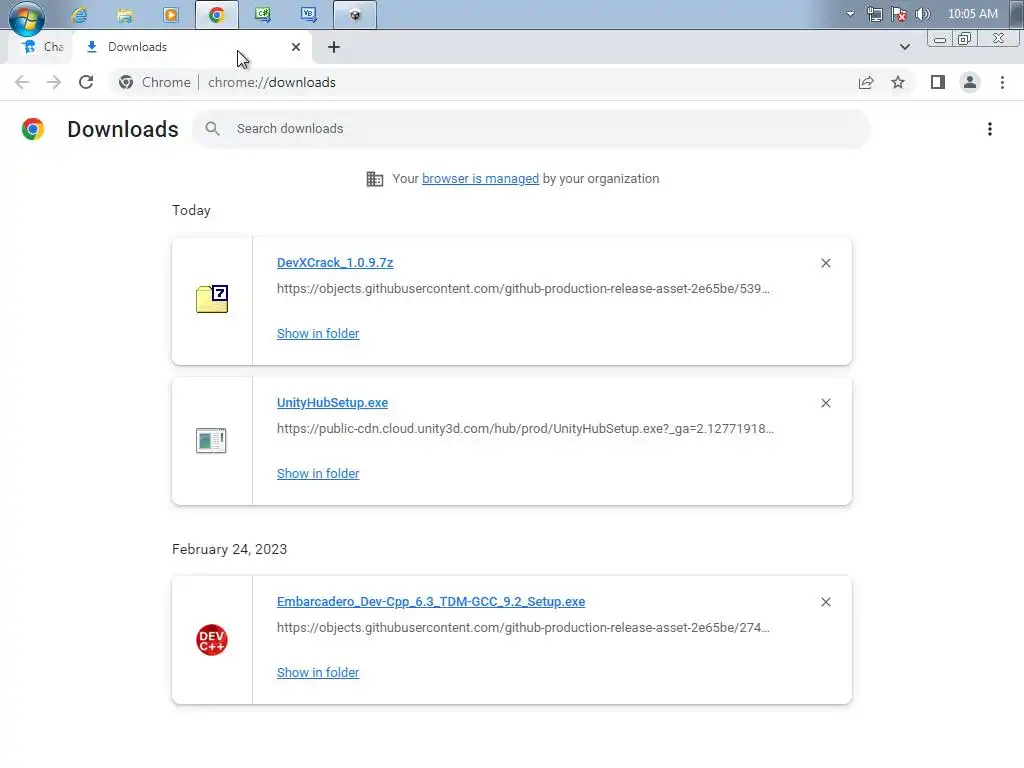Click the red DEV C++ icon
The image size is (1024, 768).
pyautogui.click(x=212, y=639)
